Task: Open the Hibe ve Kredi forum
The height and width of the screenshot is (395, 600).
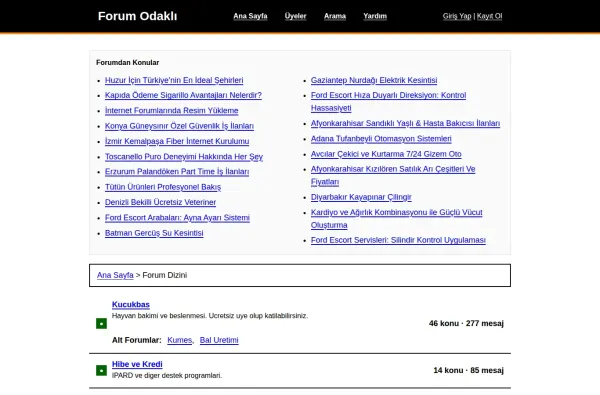Action: pos(137,364)
